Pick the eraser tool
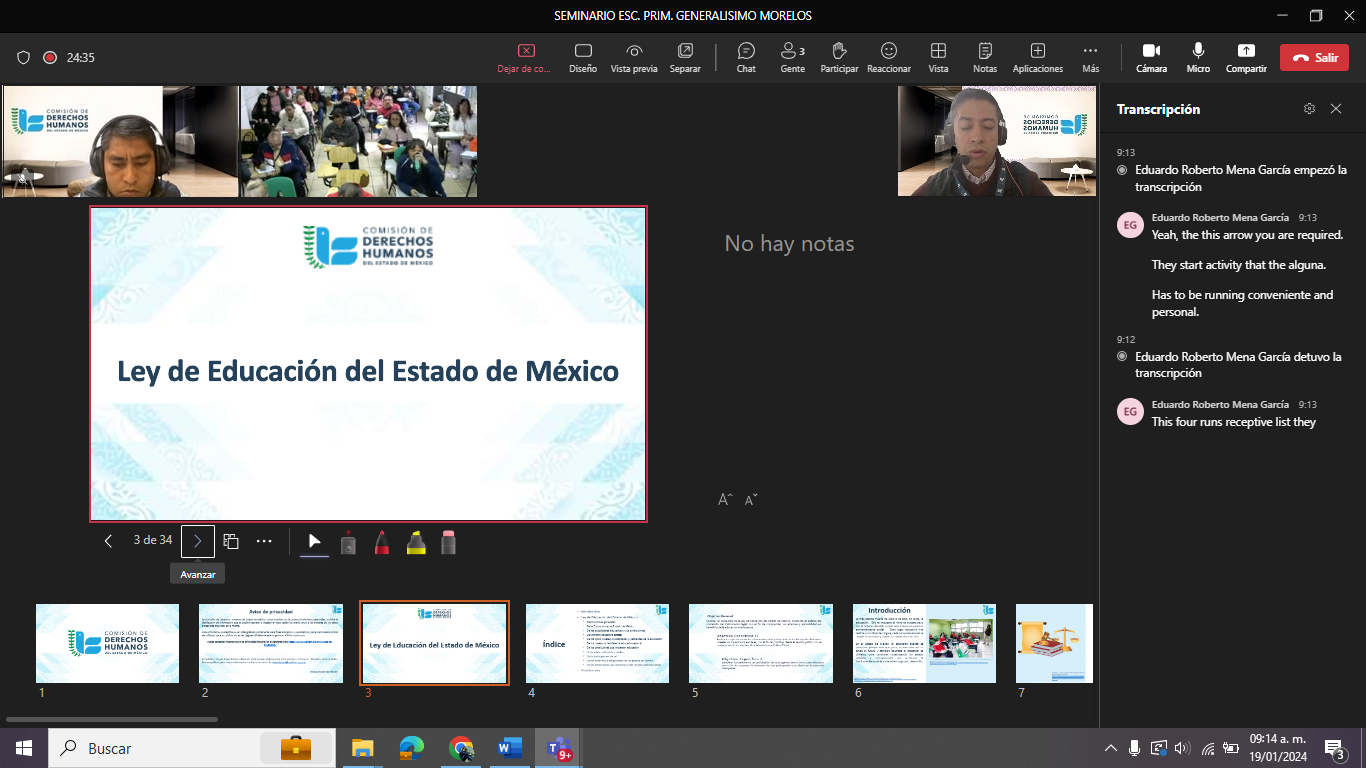The image size is (1366, 768). [448, 542]
